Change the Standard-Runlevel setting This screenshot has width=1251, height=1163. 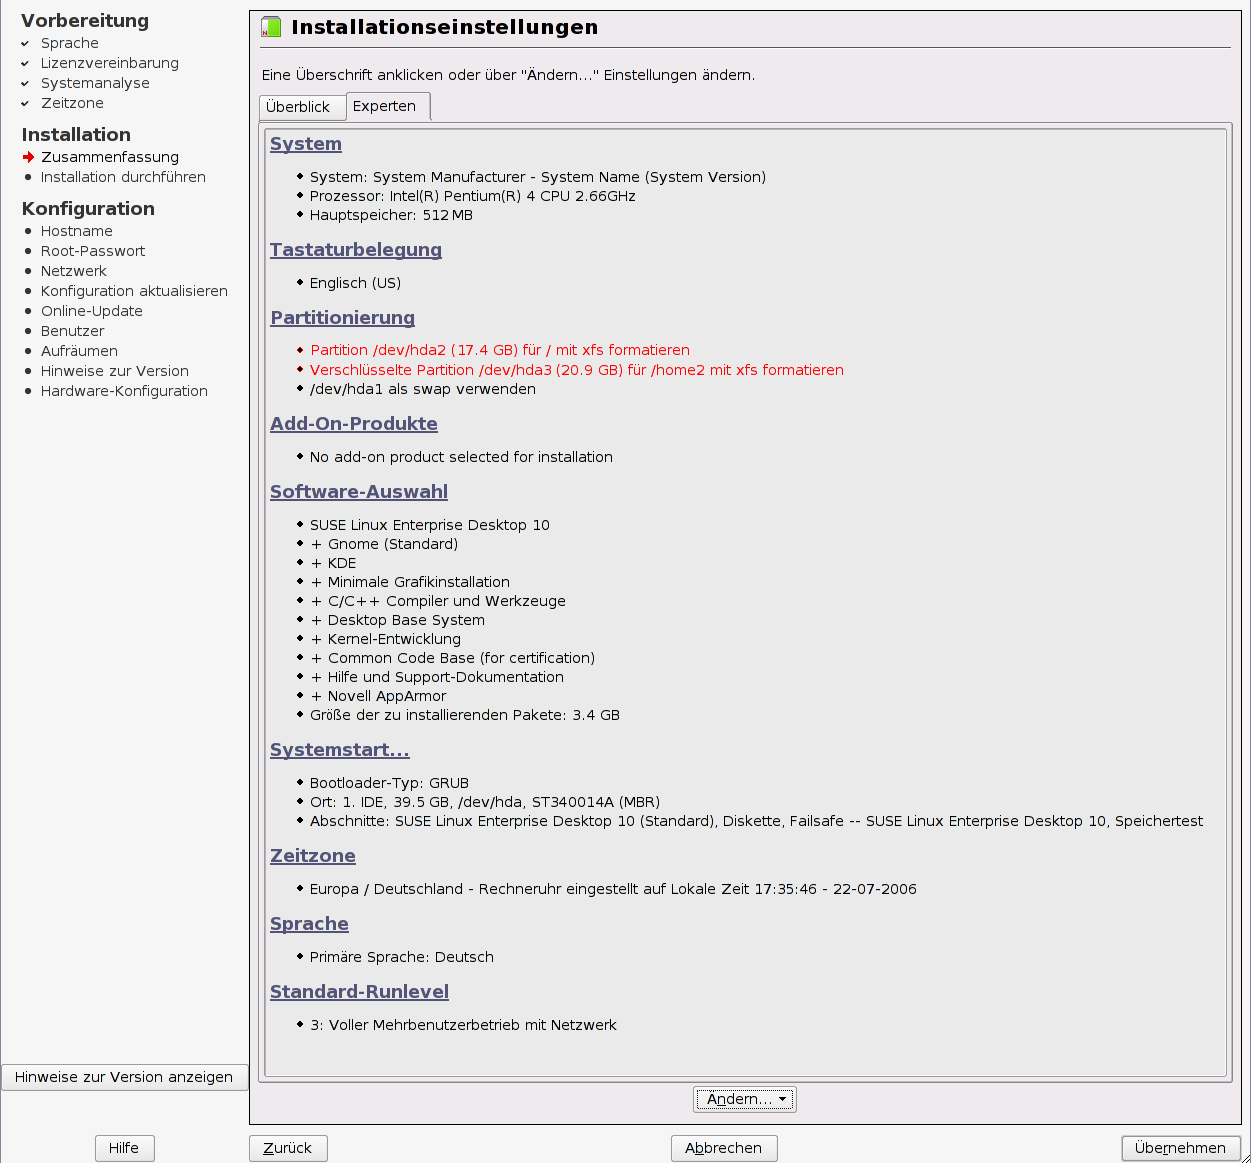[359, 992]
